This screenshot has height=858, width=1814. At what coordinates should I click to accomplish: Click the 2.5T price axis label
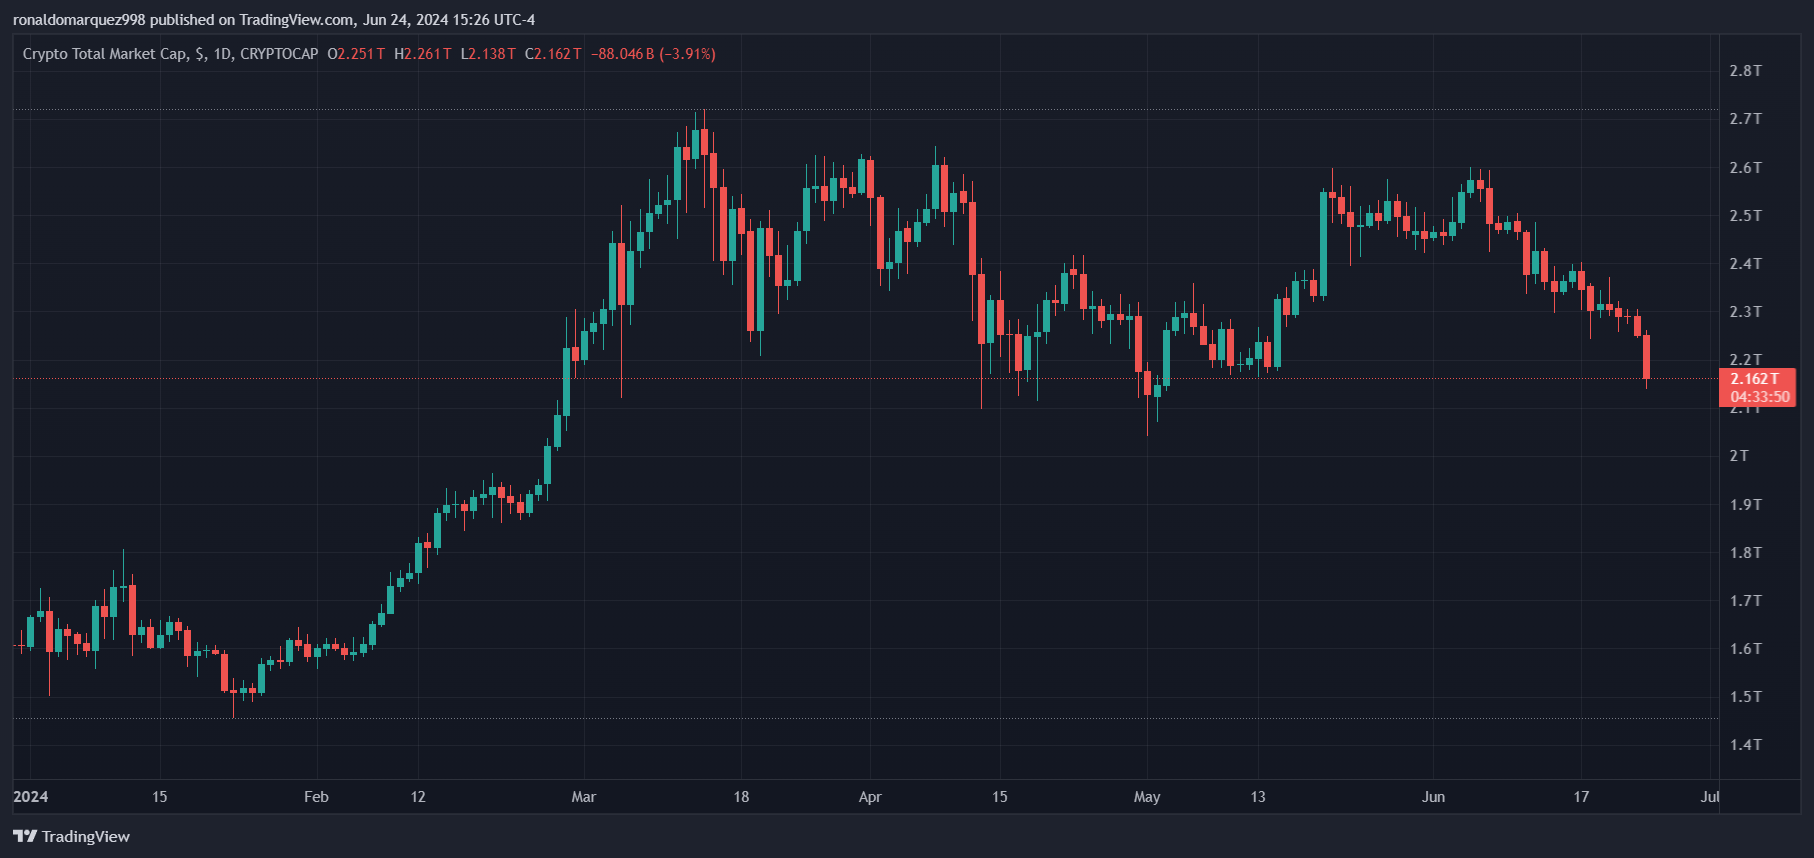tap(1746, 216)
